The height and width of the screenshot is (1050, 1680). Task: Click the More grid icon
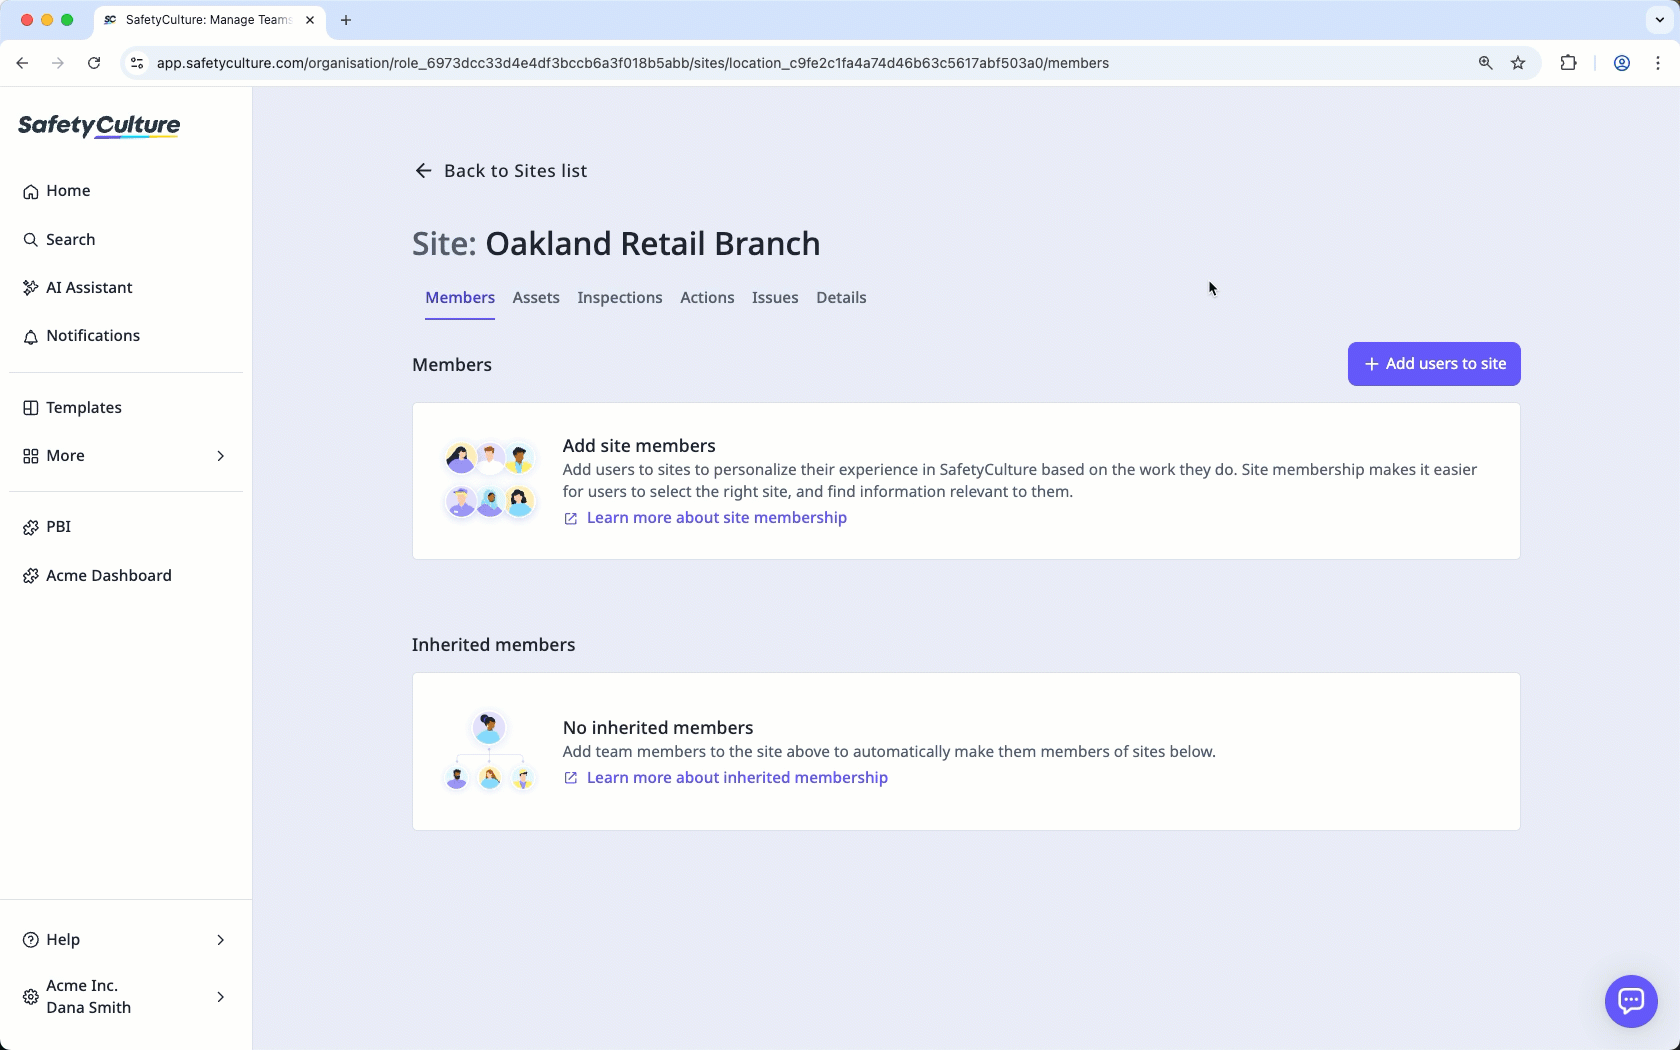[x=31, y=456]
